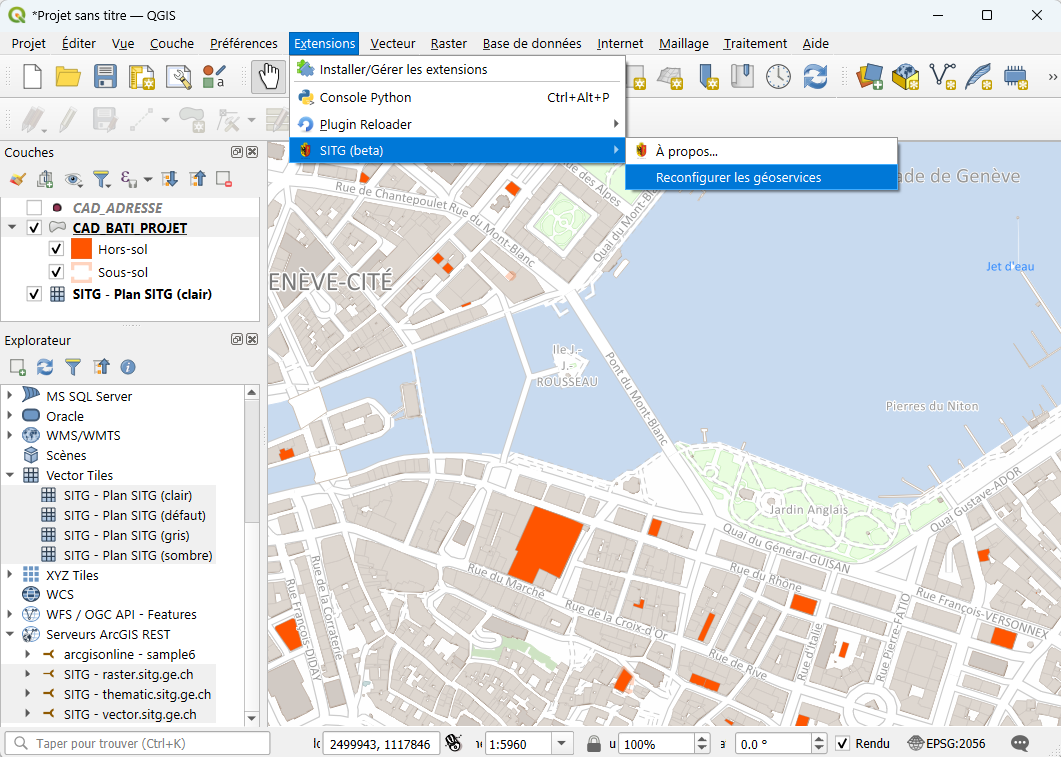Viewport: 1061px width, 757px height.
Task: Click the EPSG:2056 CRS button
Action: pyautogui.click(x=947, y=743)
